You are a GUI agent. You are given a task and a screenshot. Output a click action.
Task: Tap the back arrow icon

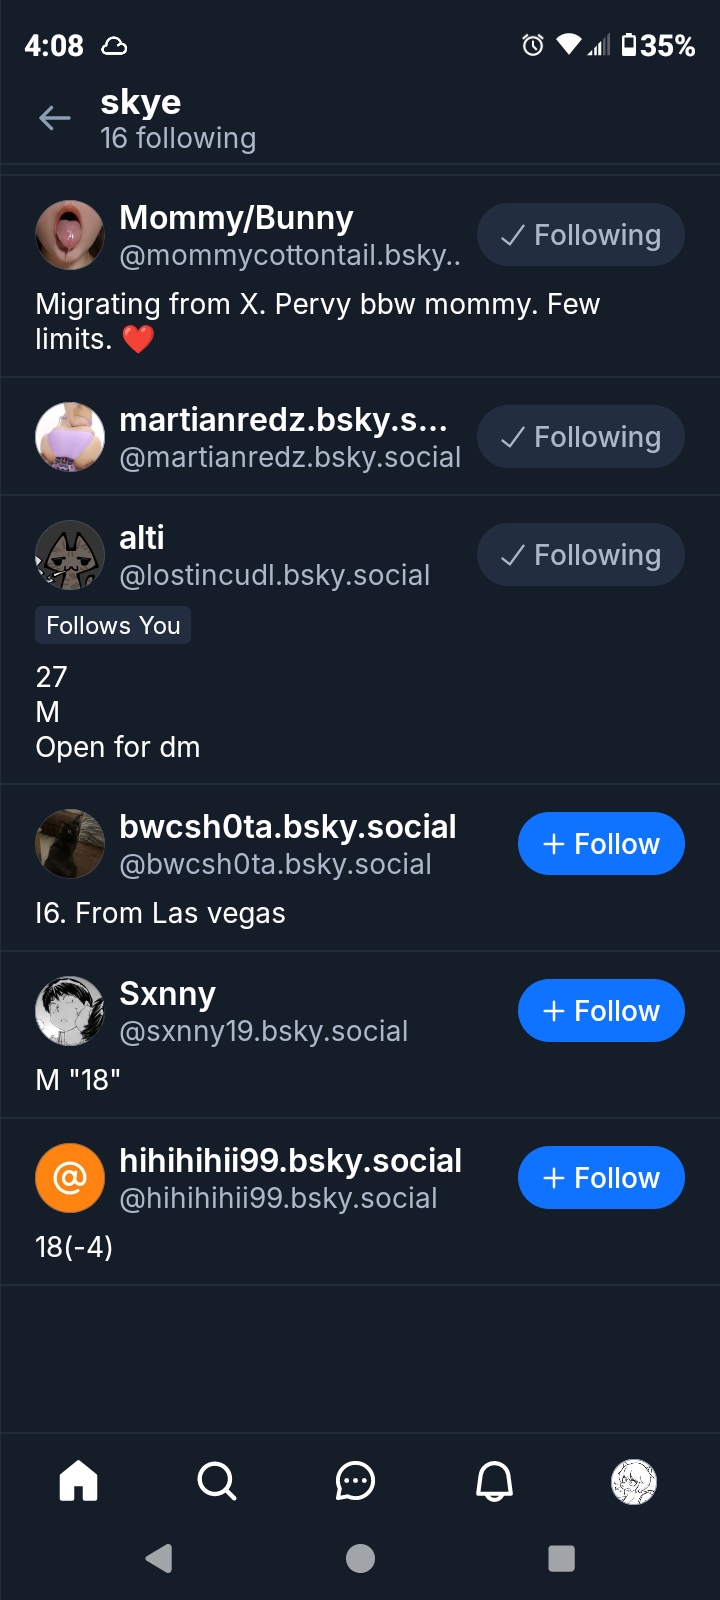point(55,119)
